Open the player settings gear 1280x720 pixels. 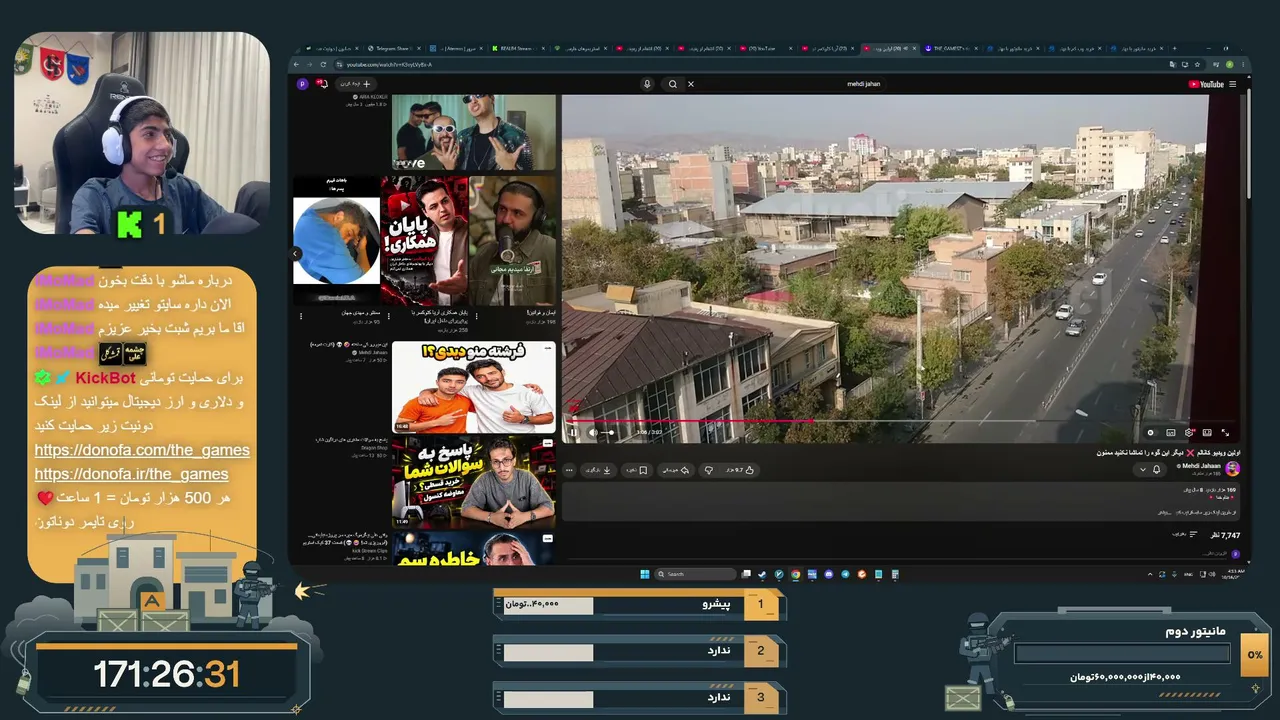coord(1189,432)
